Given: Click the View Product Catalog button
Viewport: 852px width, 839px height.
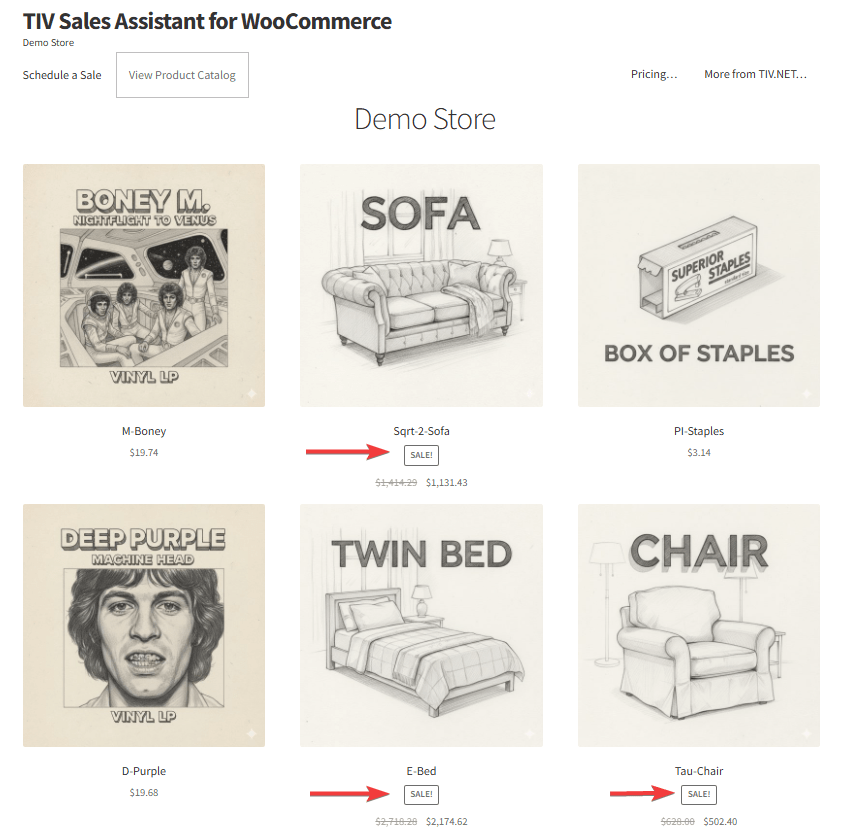Looking at the screenshot, I should coord(182,74).
